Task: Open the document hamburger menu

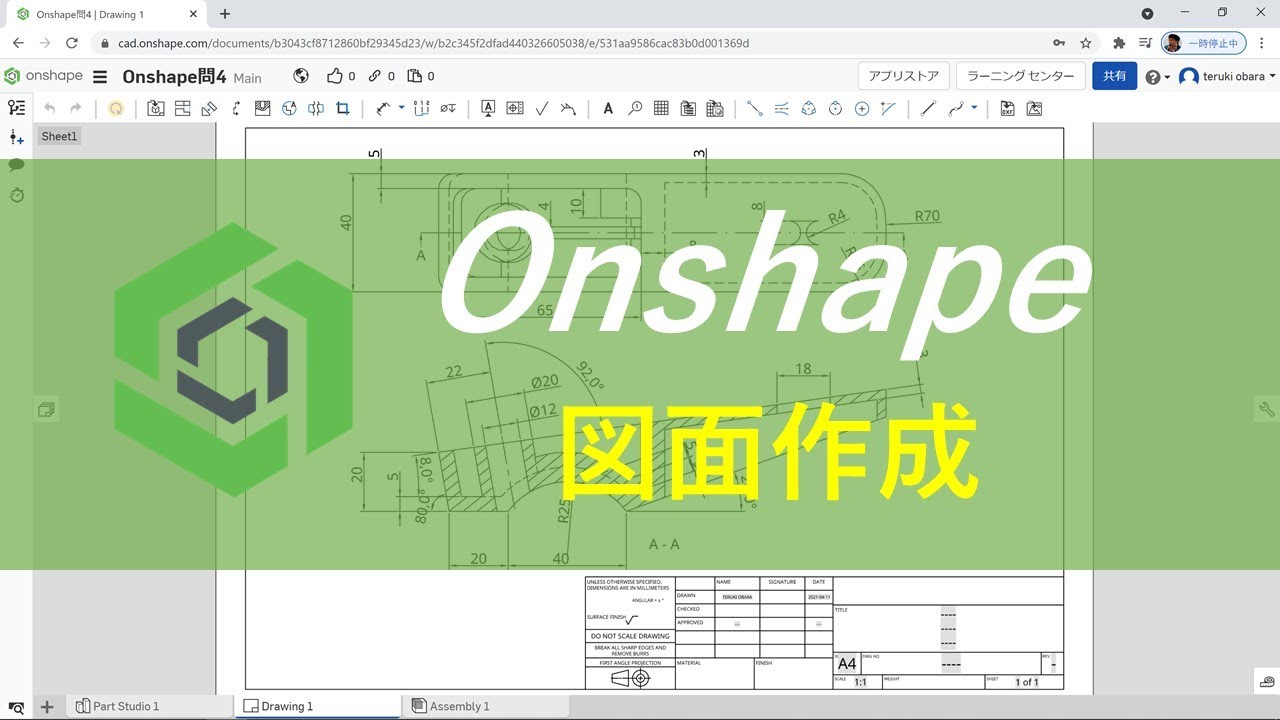Action: (x=100, y=77)
